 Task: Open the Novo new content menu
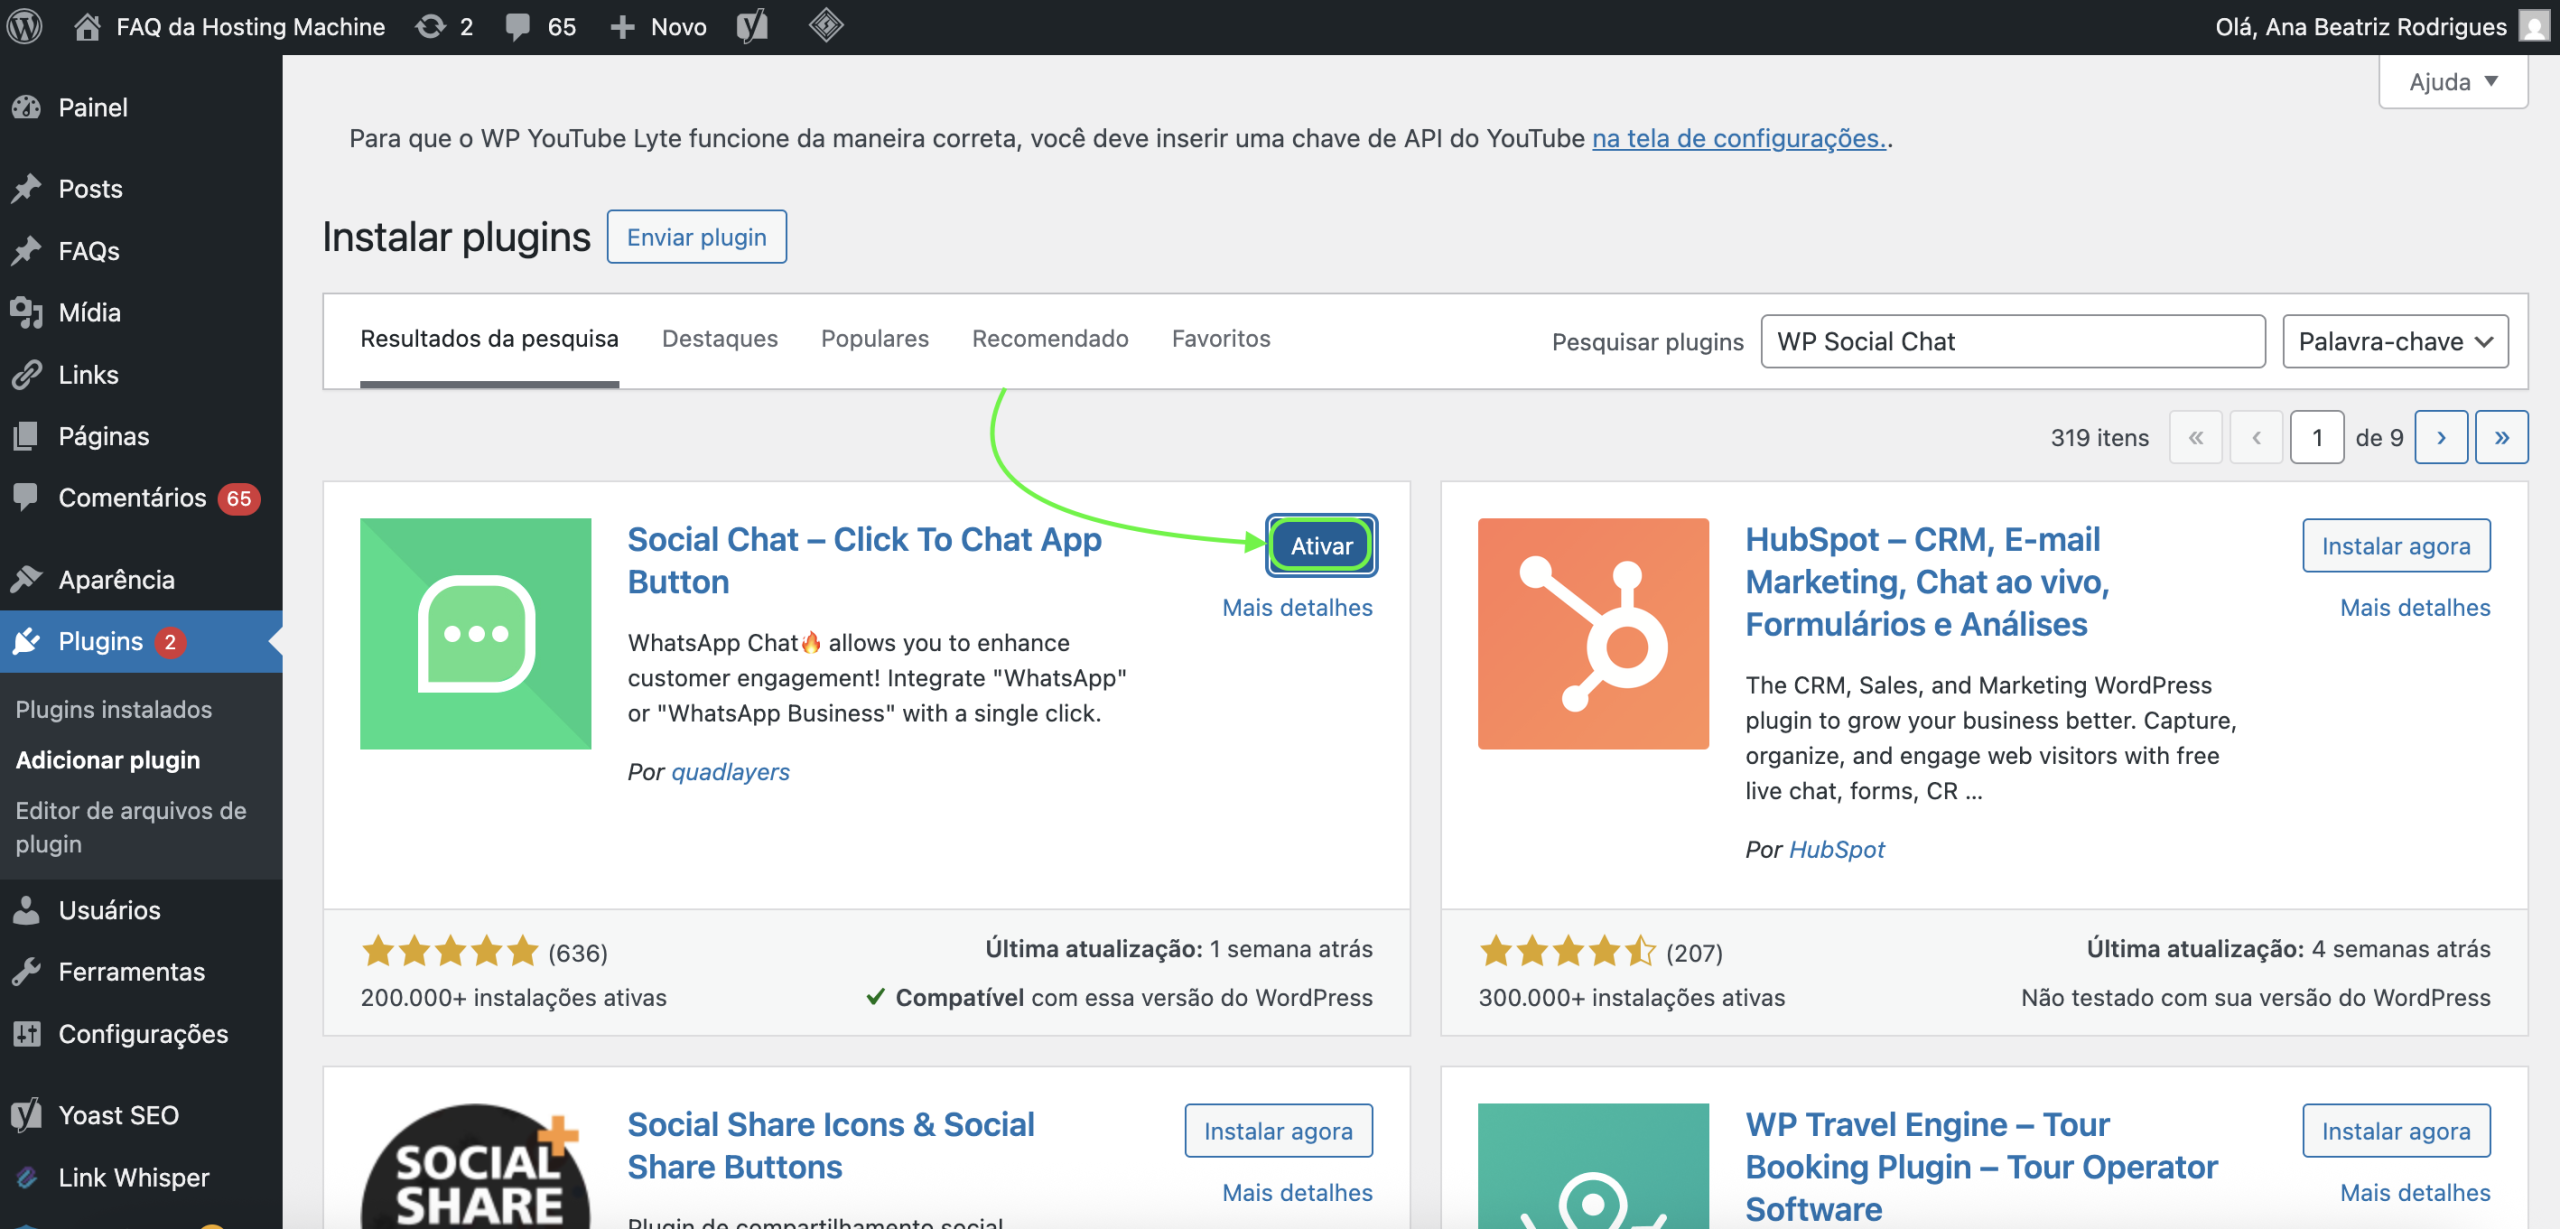658,27
